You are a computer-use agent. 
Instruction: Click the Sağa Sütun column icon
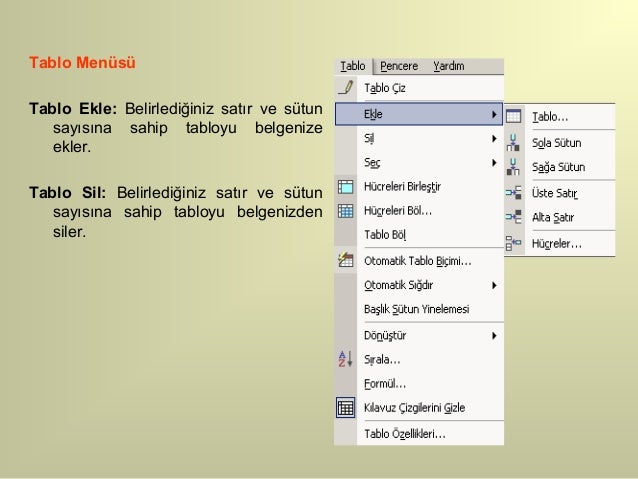513,167
